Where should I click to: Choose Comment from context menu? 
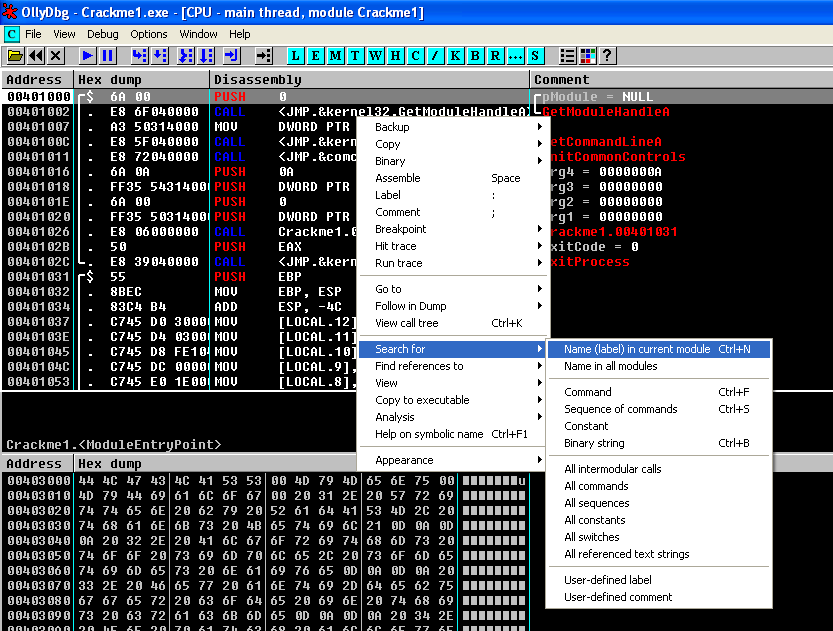[x=453, y=212]
